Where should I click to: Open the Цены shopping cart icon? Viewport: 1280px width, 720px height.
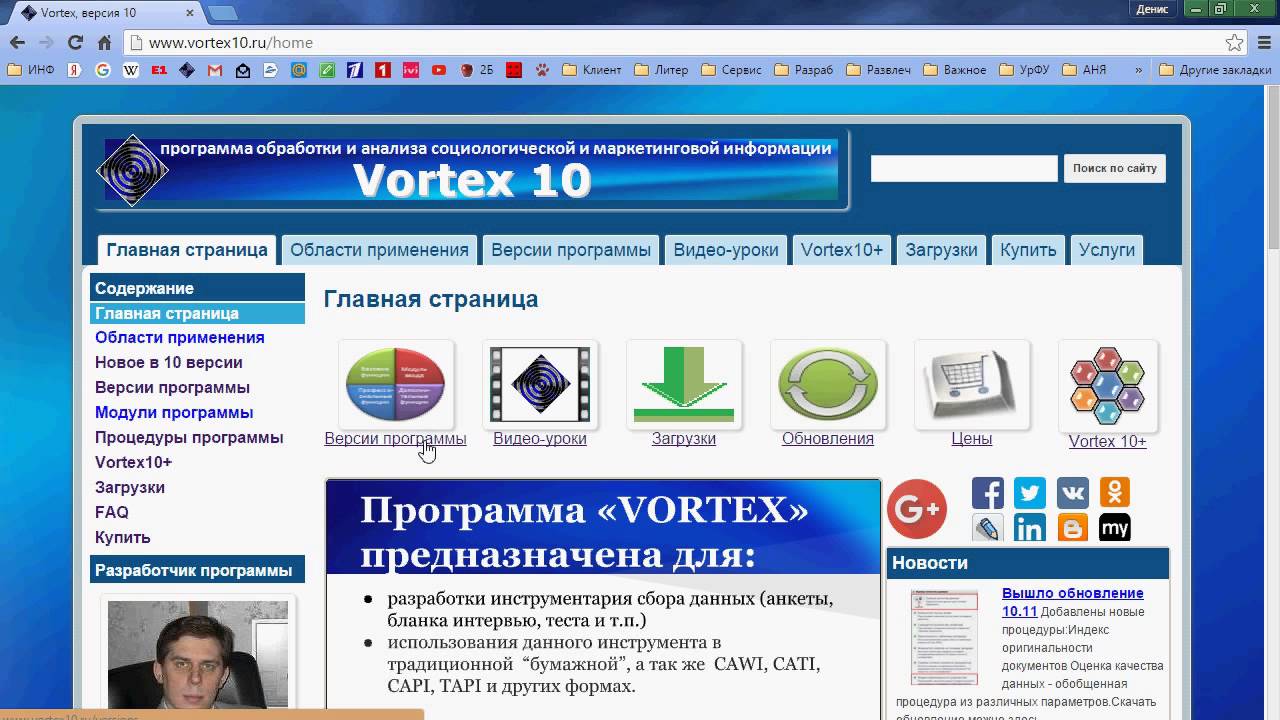point(972,385)
